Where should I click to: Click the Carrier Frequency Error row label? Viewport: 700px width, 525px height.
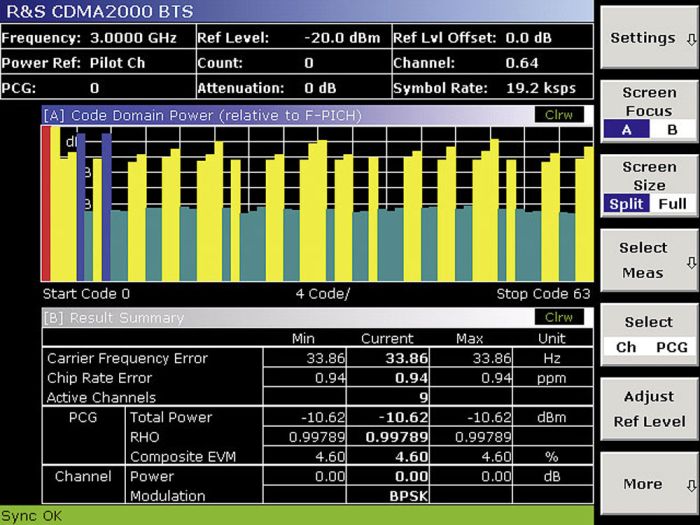click(127, 358)
